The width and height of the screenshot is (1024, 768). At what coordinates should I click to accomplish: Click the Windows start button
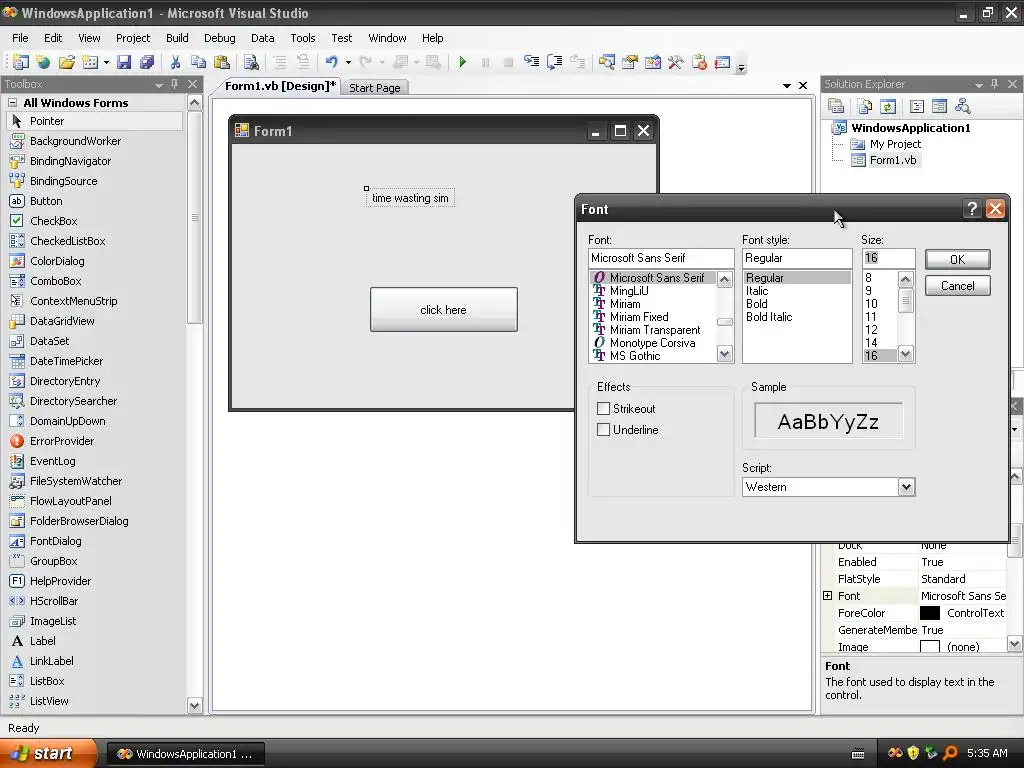pos(47,753)
